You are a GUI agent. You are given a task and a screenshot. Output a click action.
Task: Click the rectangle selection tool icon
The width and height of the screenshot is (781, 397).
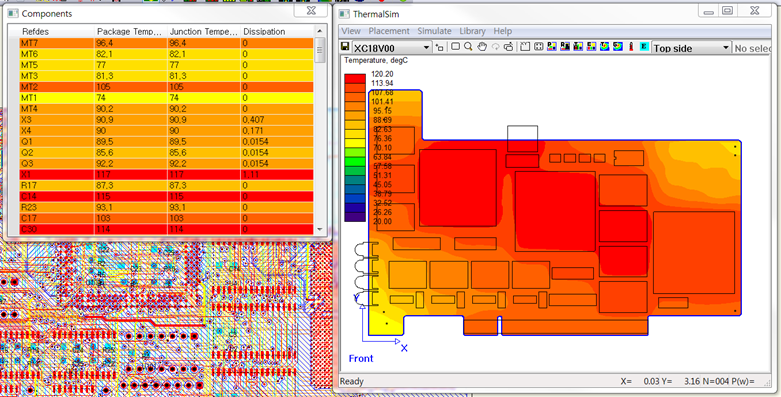coord(456,46)
